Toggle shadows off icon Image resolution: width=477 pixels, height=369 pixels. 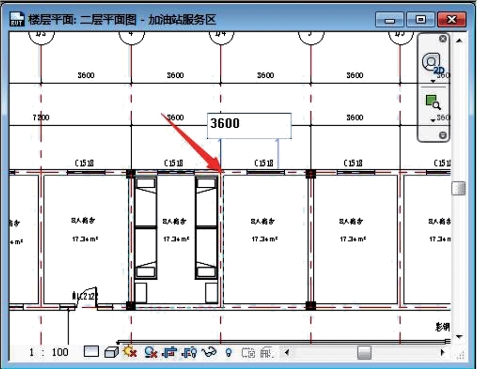tap(151, 352)
